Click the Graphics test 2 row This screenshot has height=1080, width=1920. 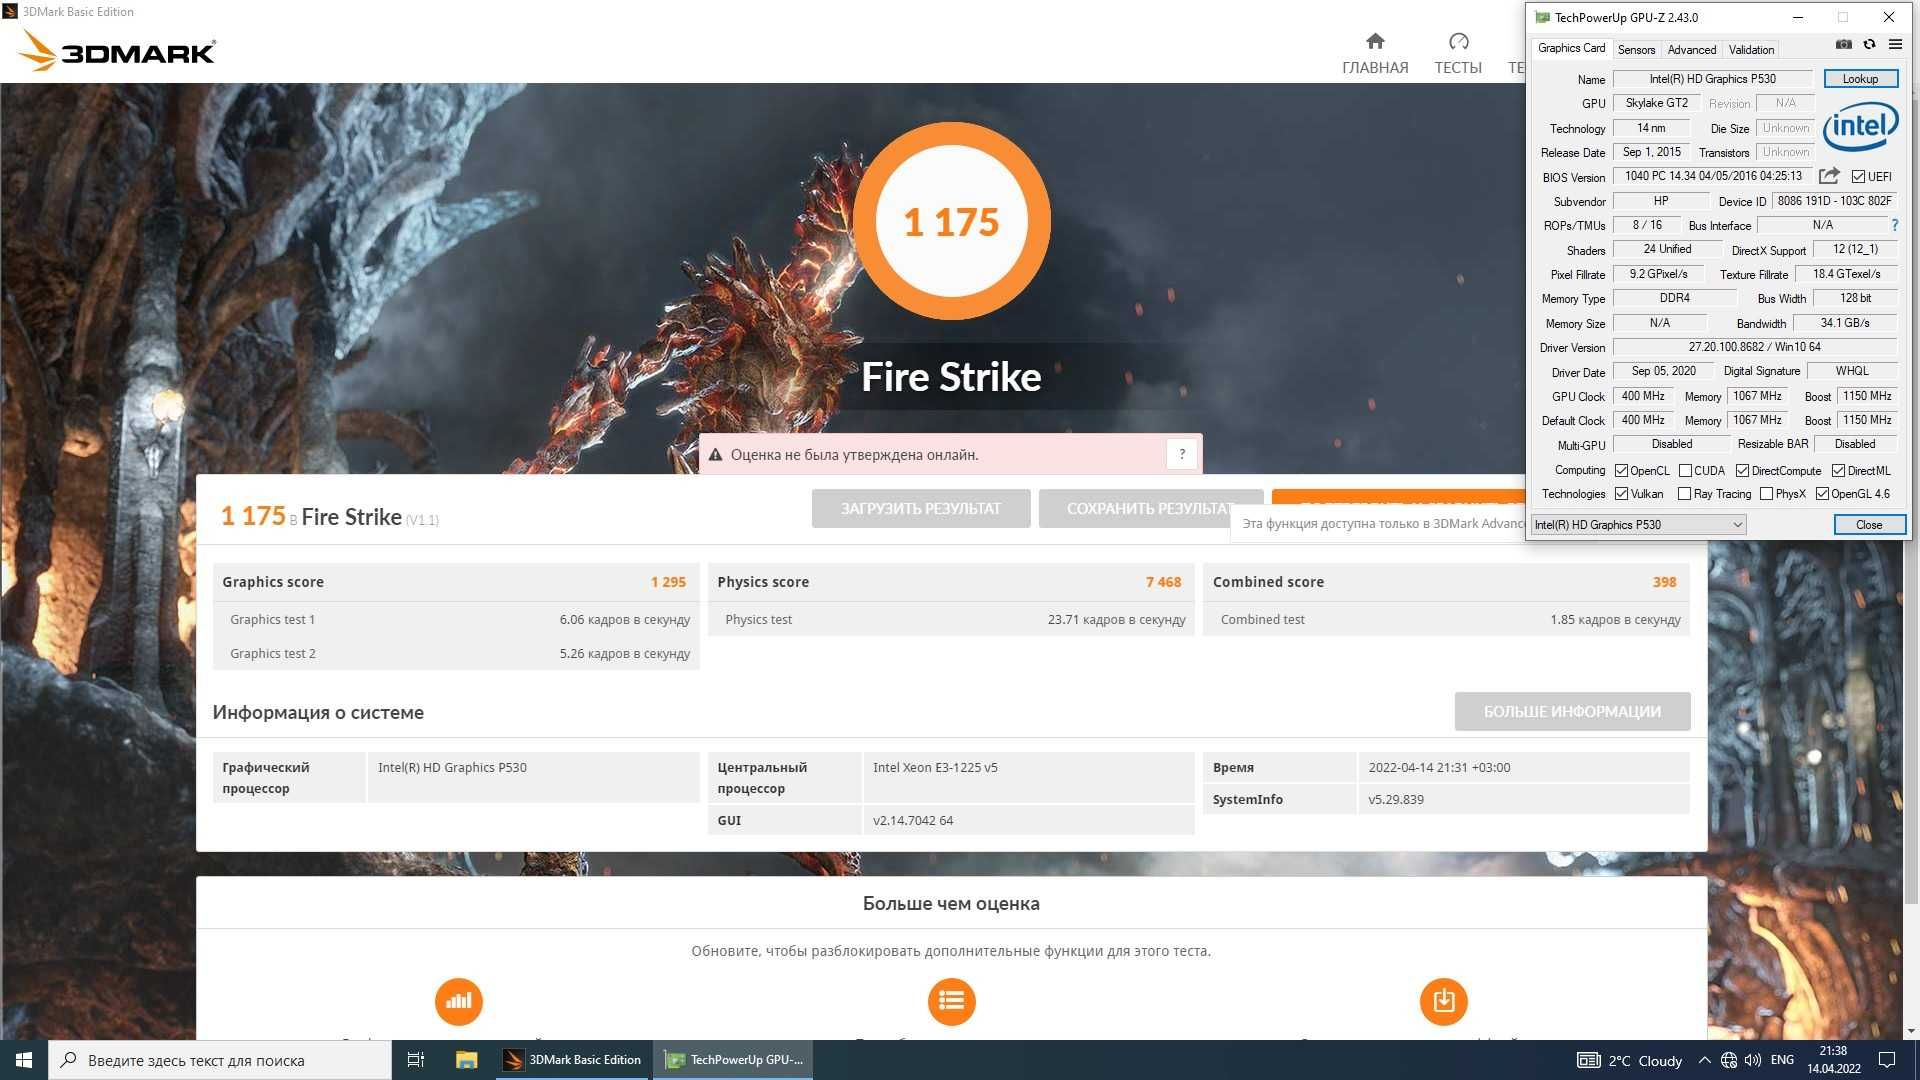pos(456,654)
